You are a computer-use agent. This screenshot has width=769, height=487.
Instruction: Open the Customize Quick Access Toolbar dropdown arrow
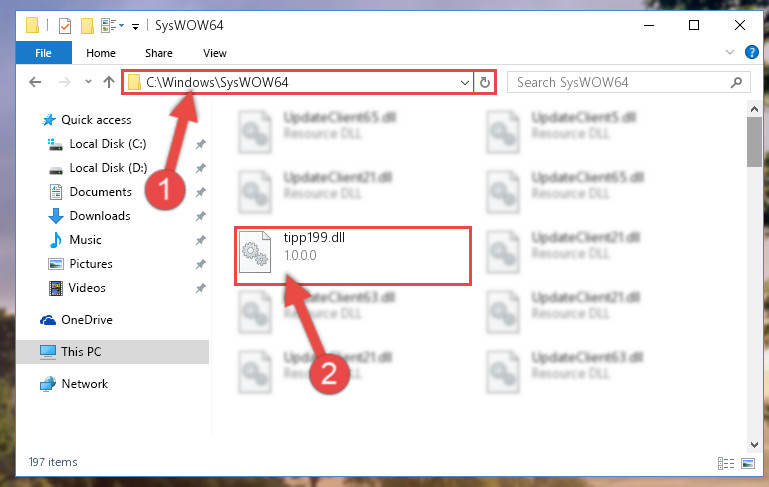pos(135,26)
